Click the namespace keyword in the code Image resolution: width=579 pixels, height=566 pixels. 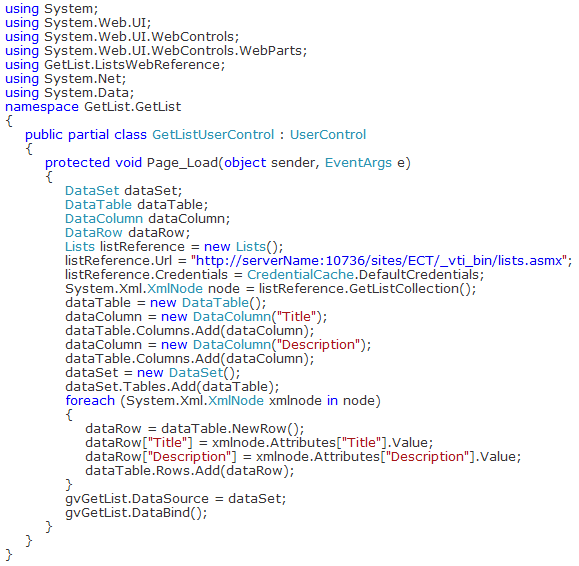pyautogui.click(x=42, y=107)
